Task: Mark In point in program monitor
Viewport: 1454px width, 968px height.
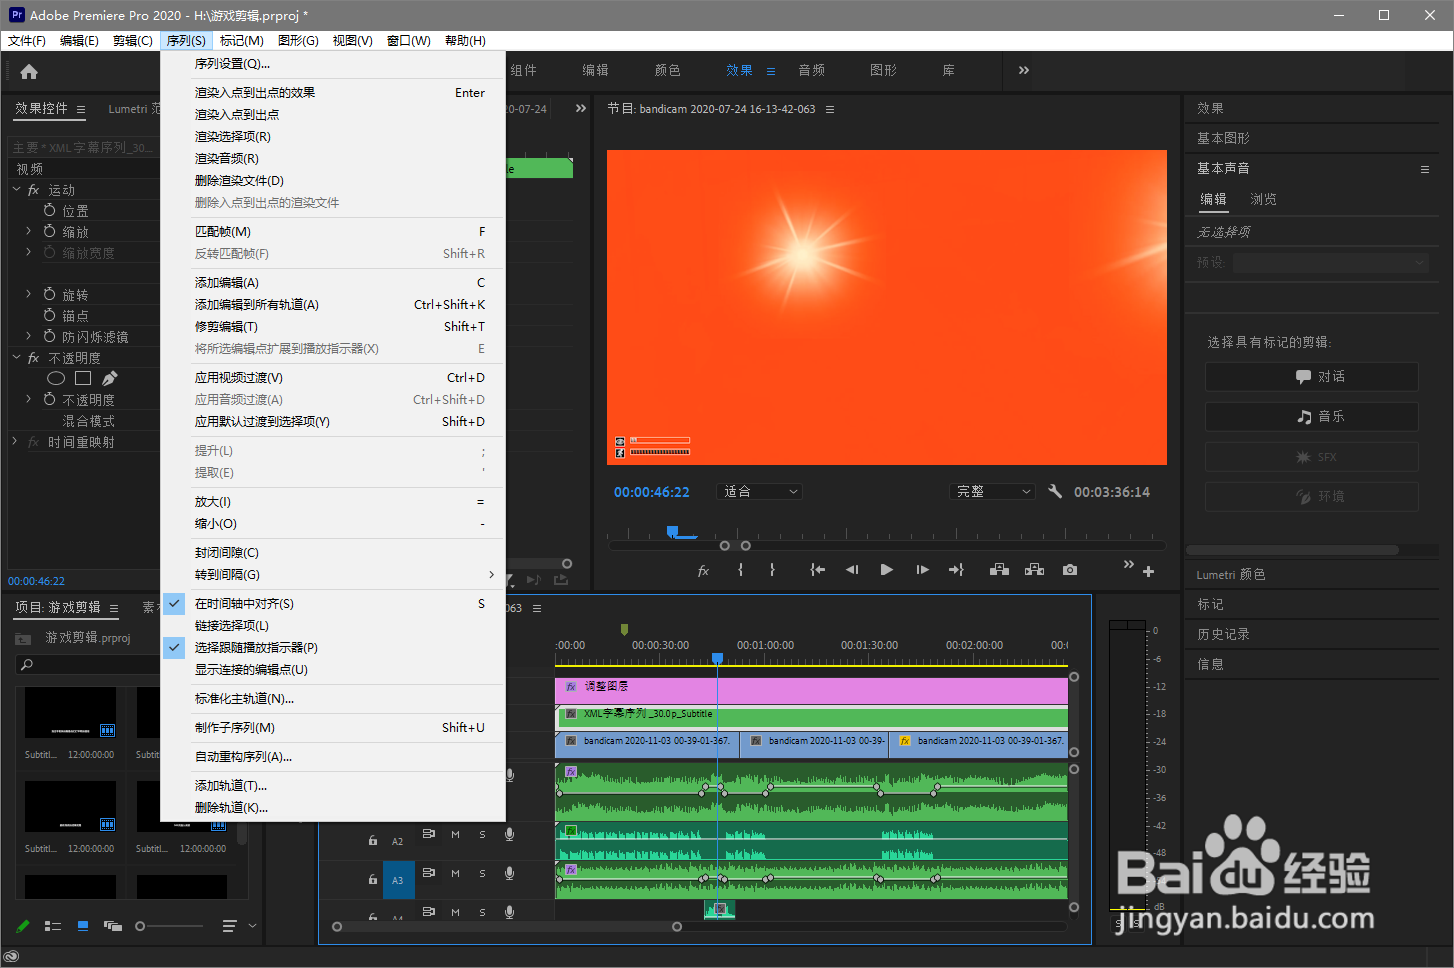Action: point(740,570)
